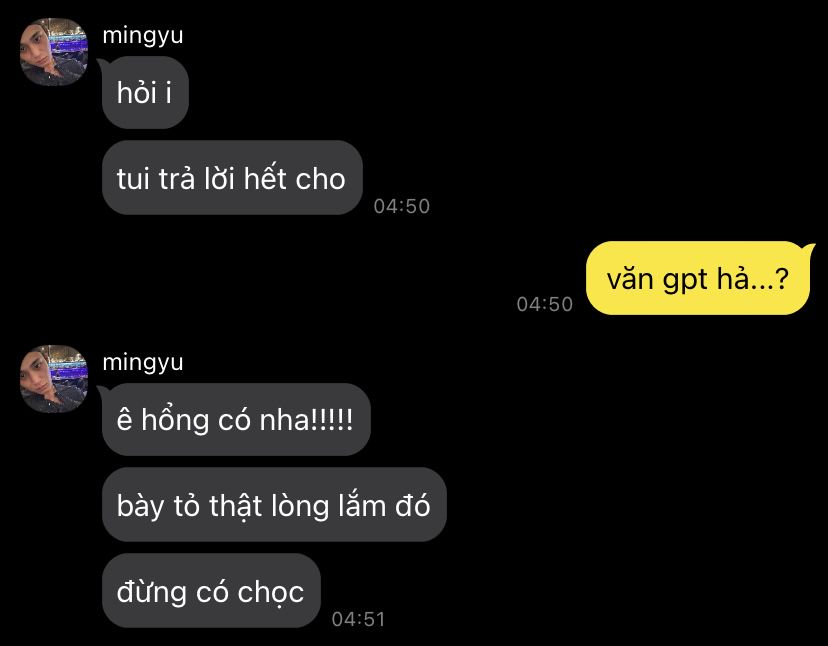Select the "ê hổng có nha!!!!!" message bubble
The height and width of the screenshot is (646, 828).
(236, 419)
